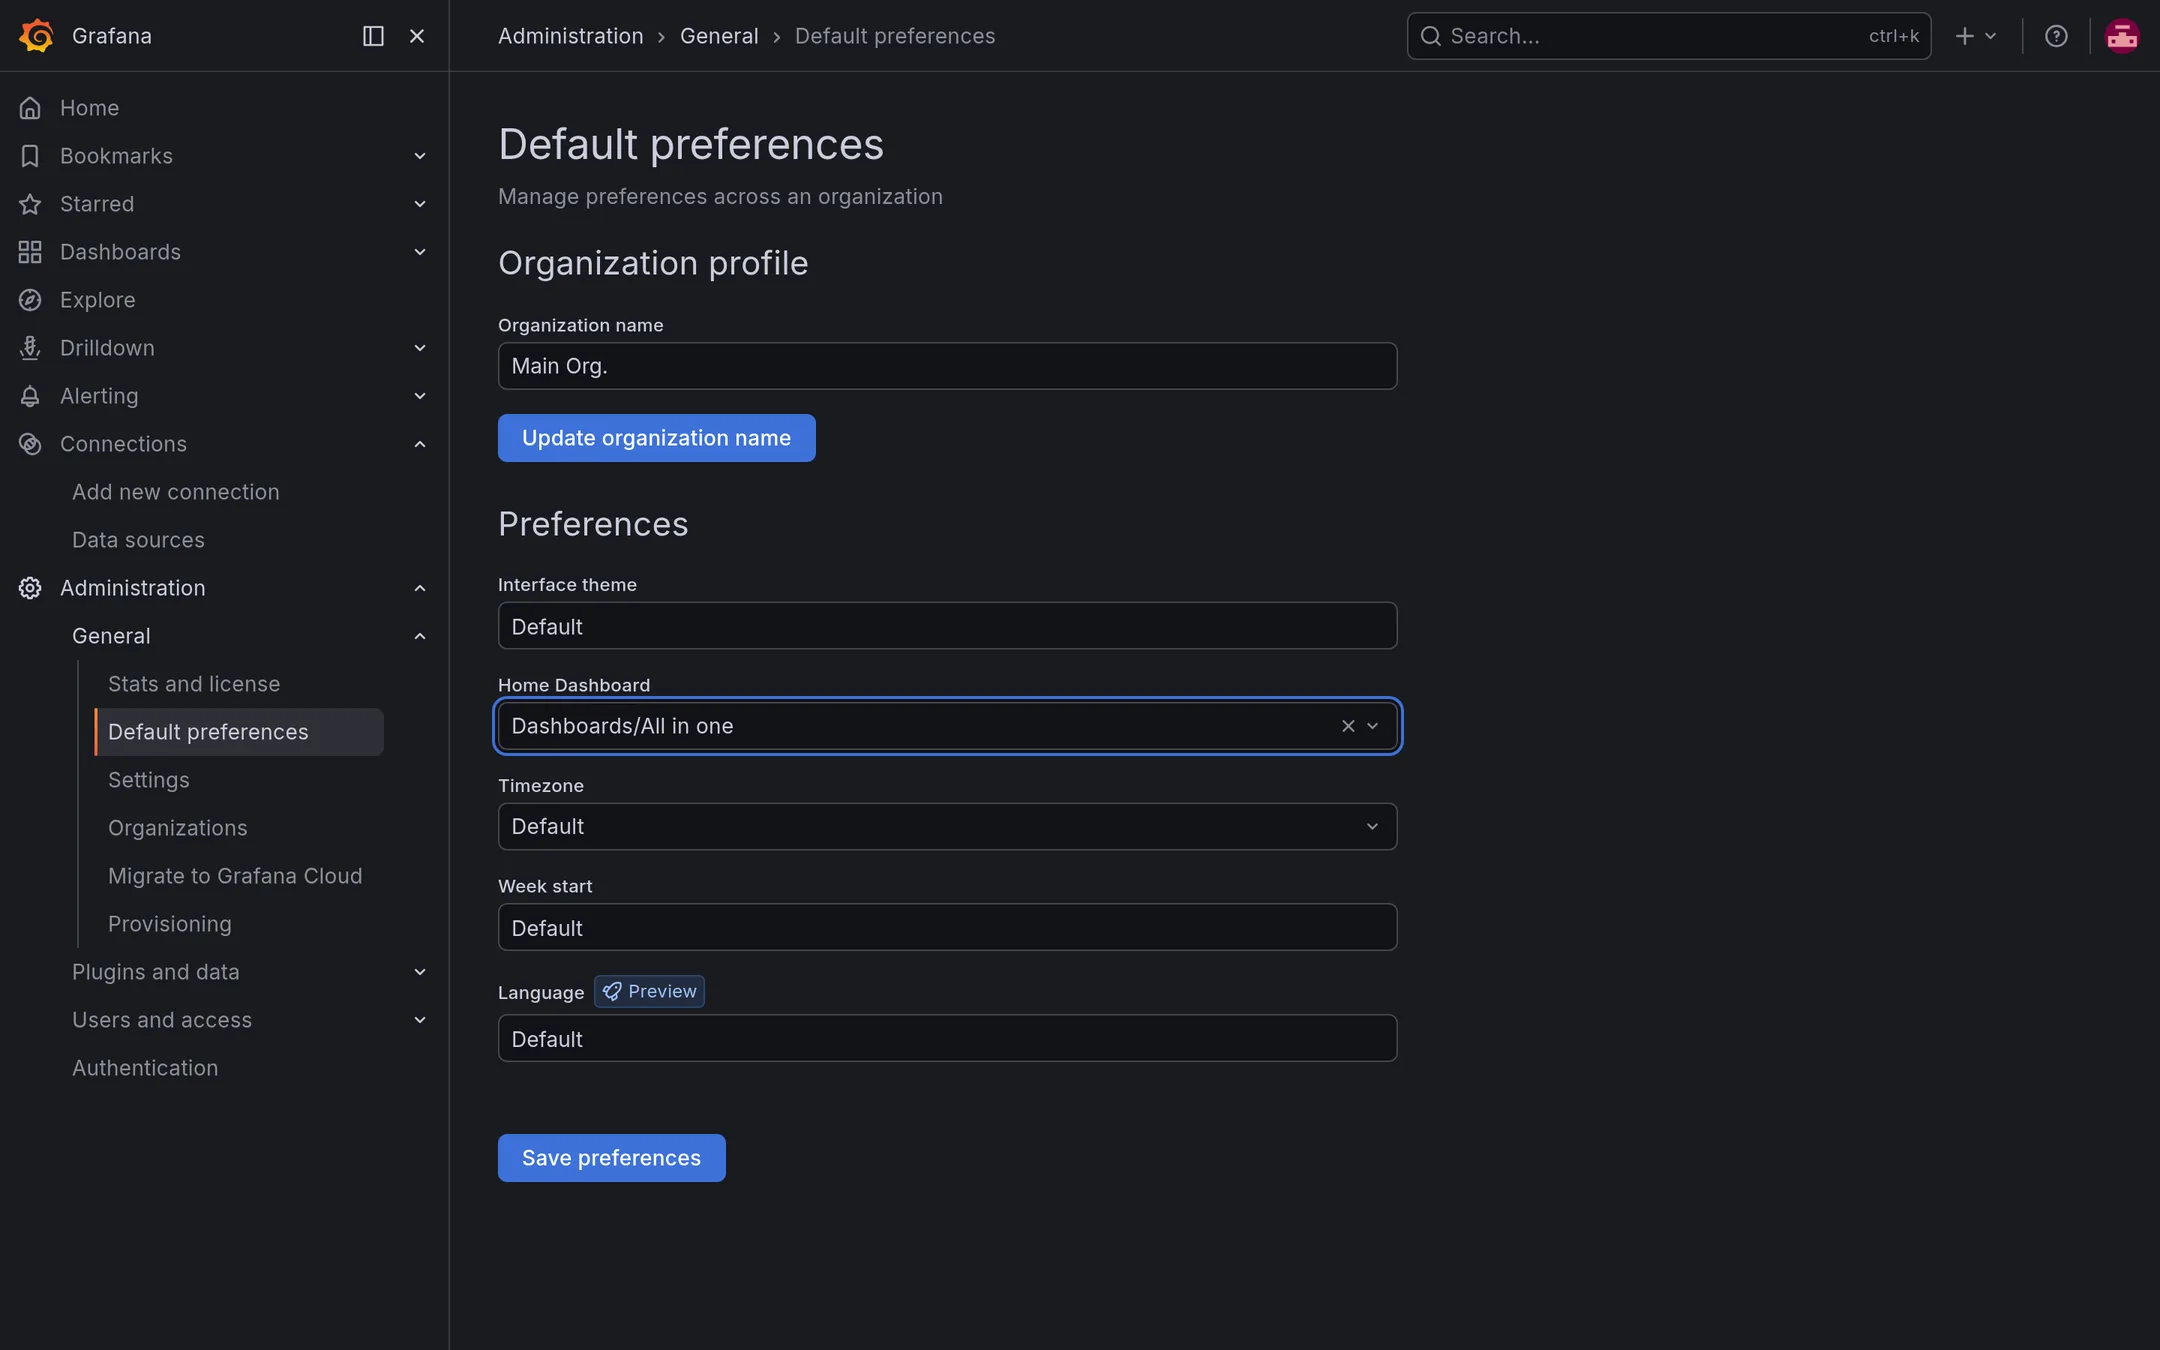
Task: Undock the sidebar menu via panel icon
Action: 373,36
